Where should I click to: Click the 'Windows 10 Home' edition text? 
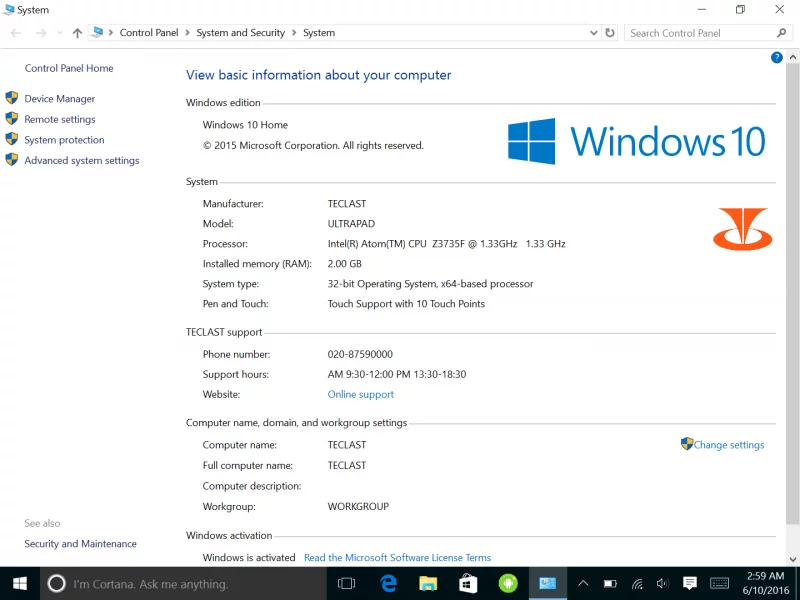click(x=245, y=125)
